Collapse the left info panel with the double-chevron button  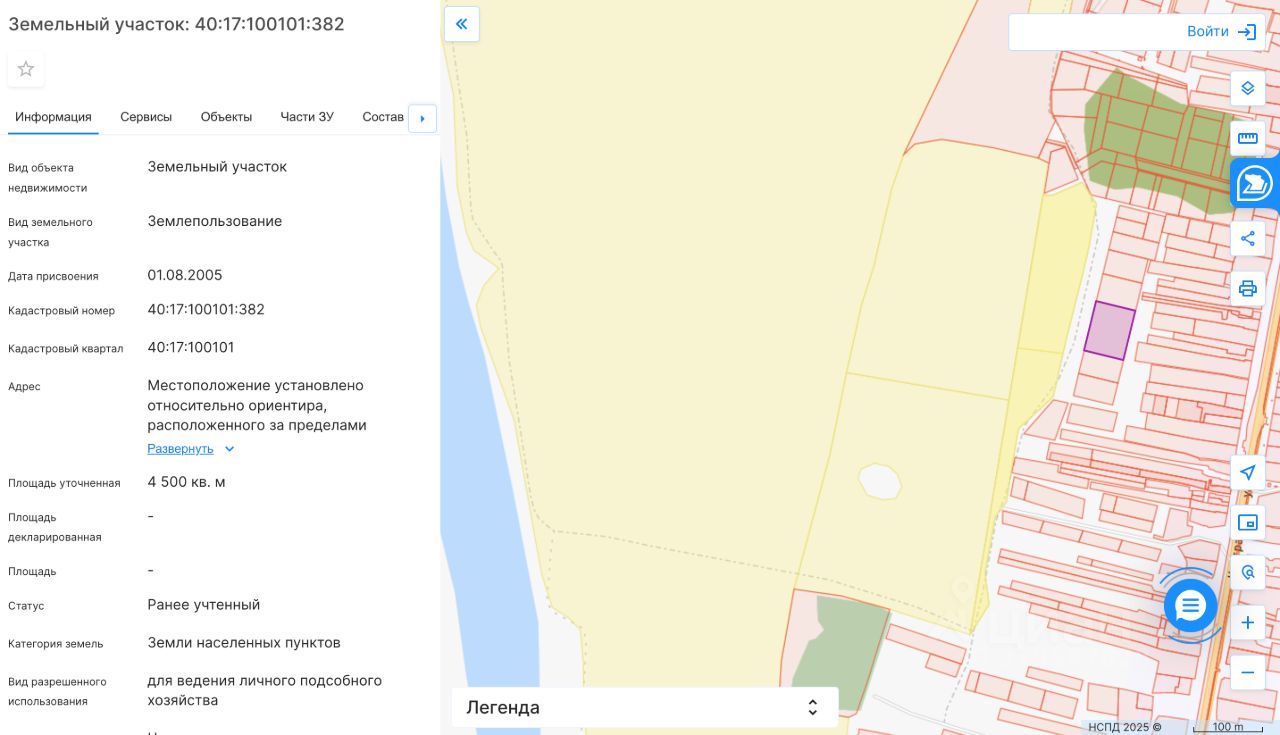click(x=462, y=24)
